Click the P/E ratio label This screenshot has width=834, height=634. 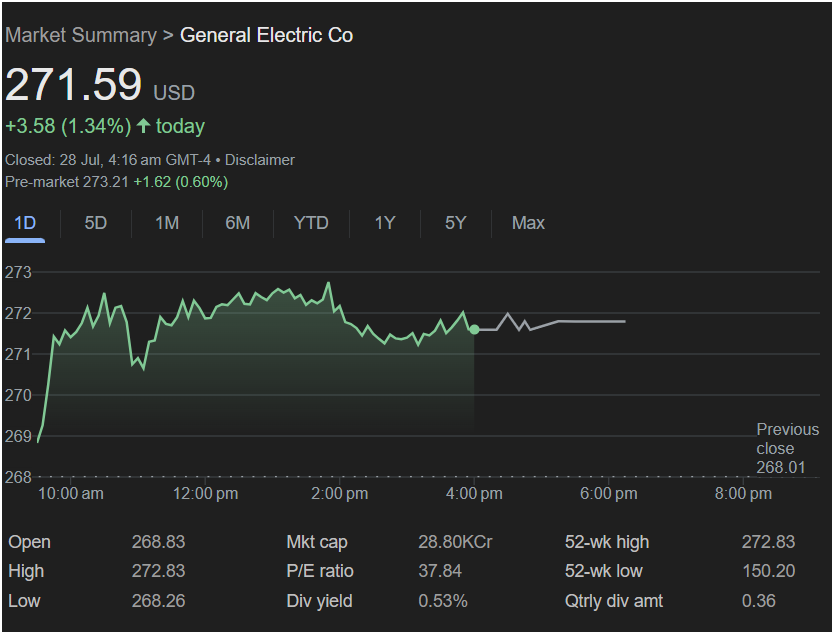pos(320,571)
